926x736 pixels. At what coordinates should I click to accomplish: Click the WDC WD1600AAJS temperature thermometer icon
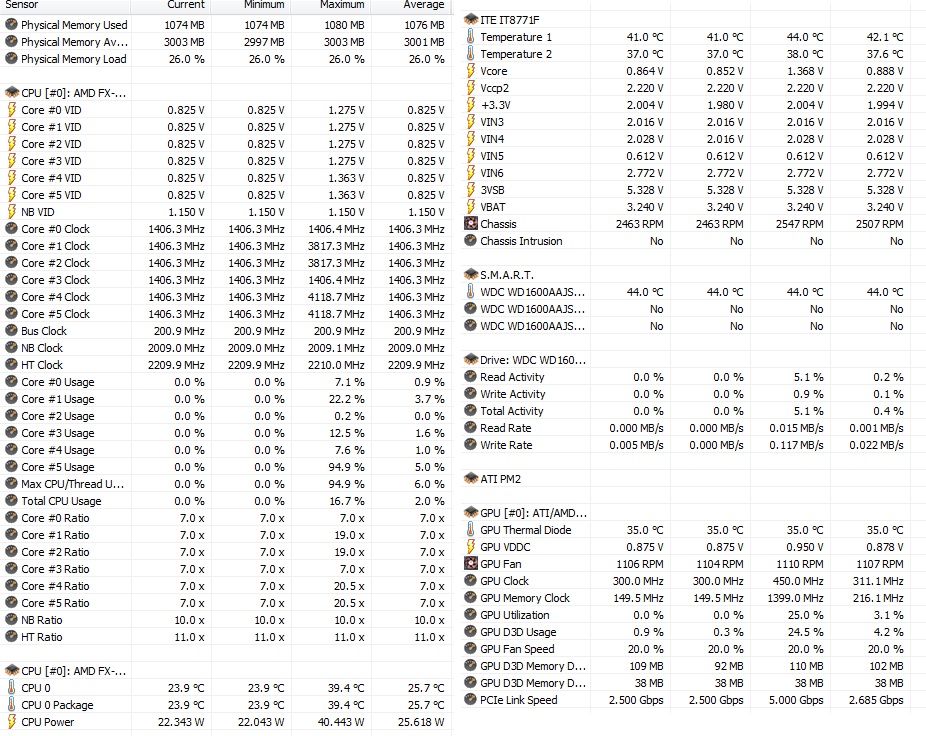pos(471,292)
